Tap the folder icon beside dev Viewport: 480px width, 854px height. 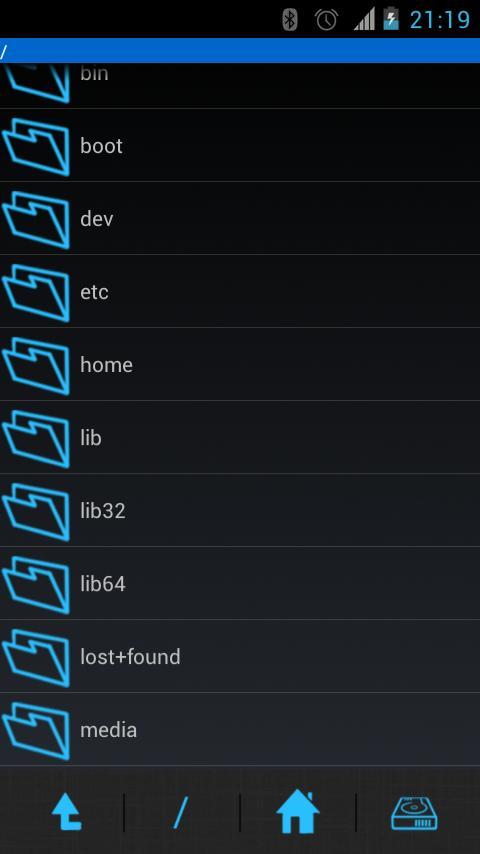tap(37, 219)
